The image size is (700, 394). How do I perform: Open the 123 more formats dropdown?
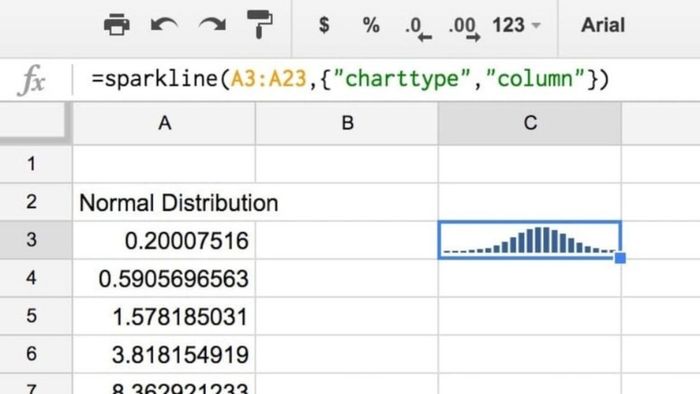(517, 25)
